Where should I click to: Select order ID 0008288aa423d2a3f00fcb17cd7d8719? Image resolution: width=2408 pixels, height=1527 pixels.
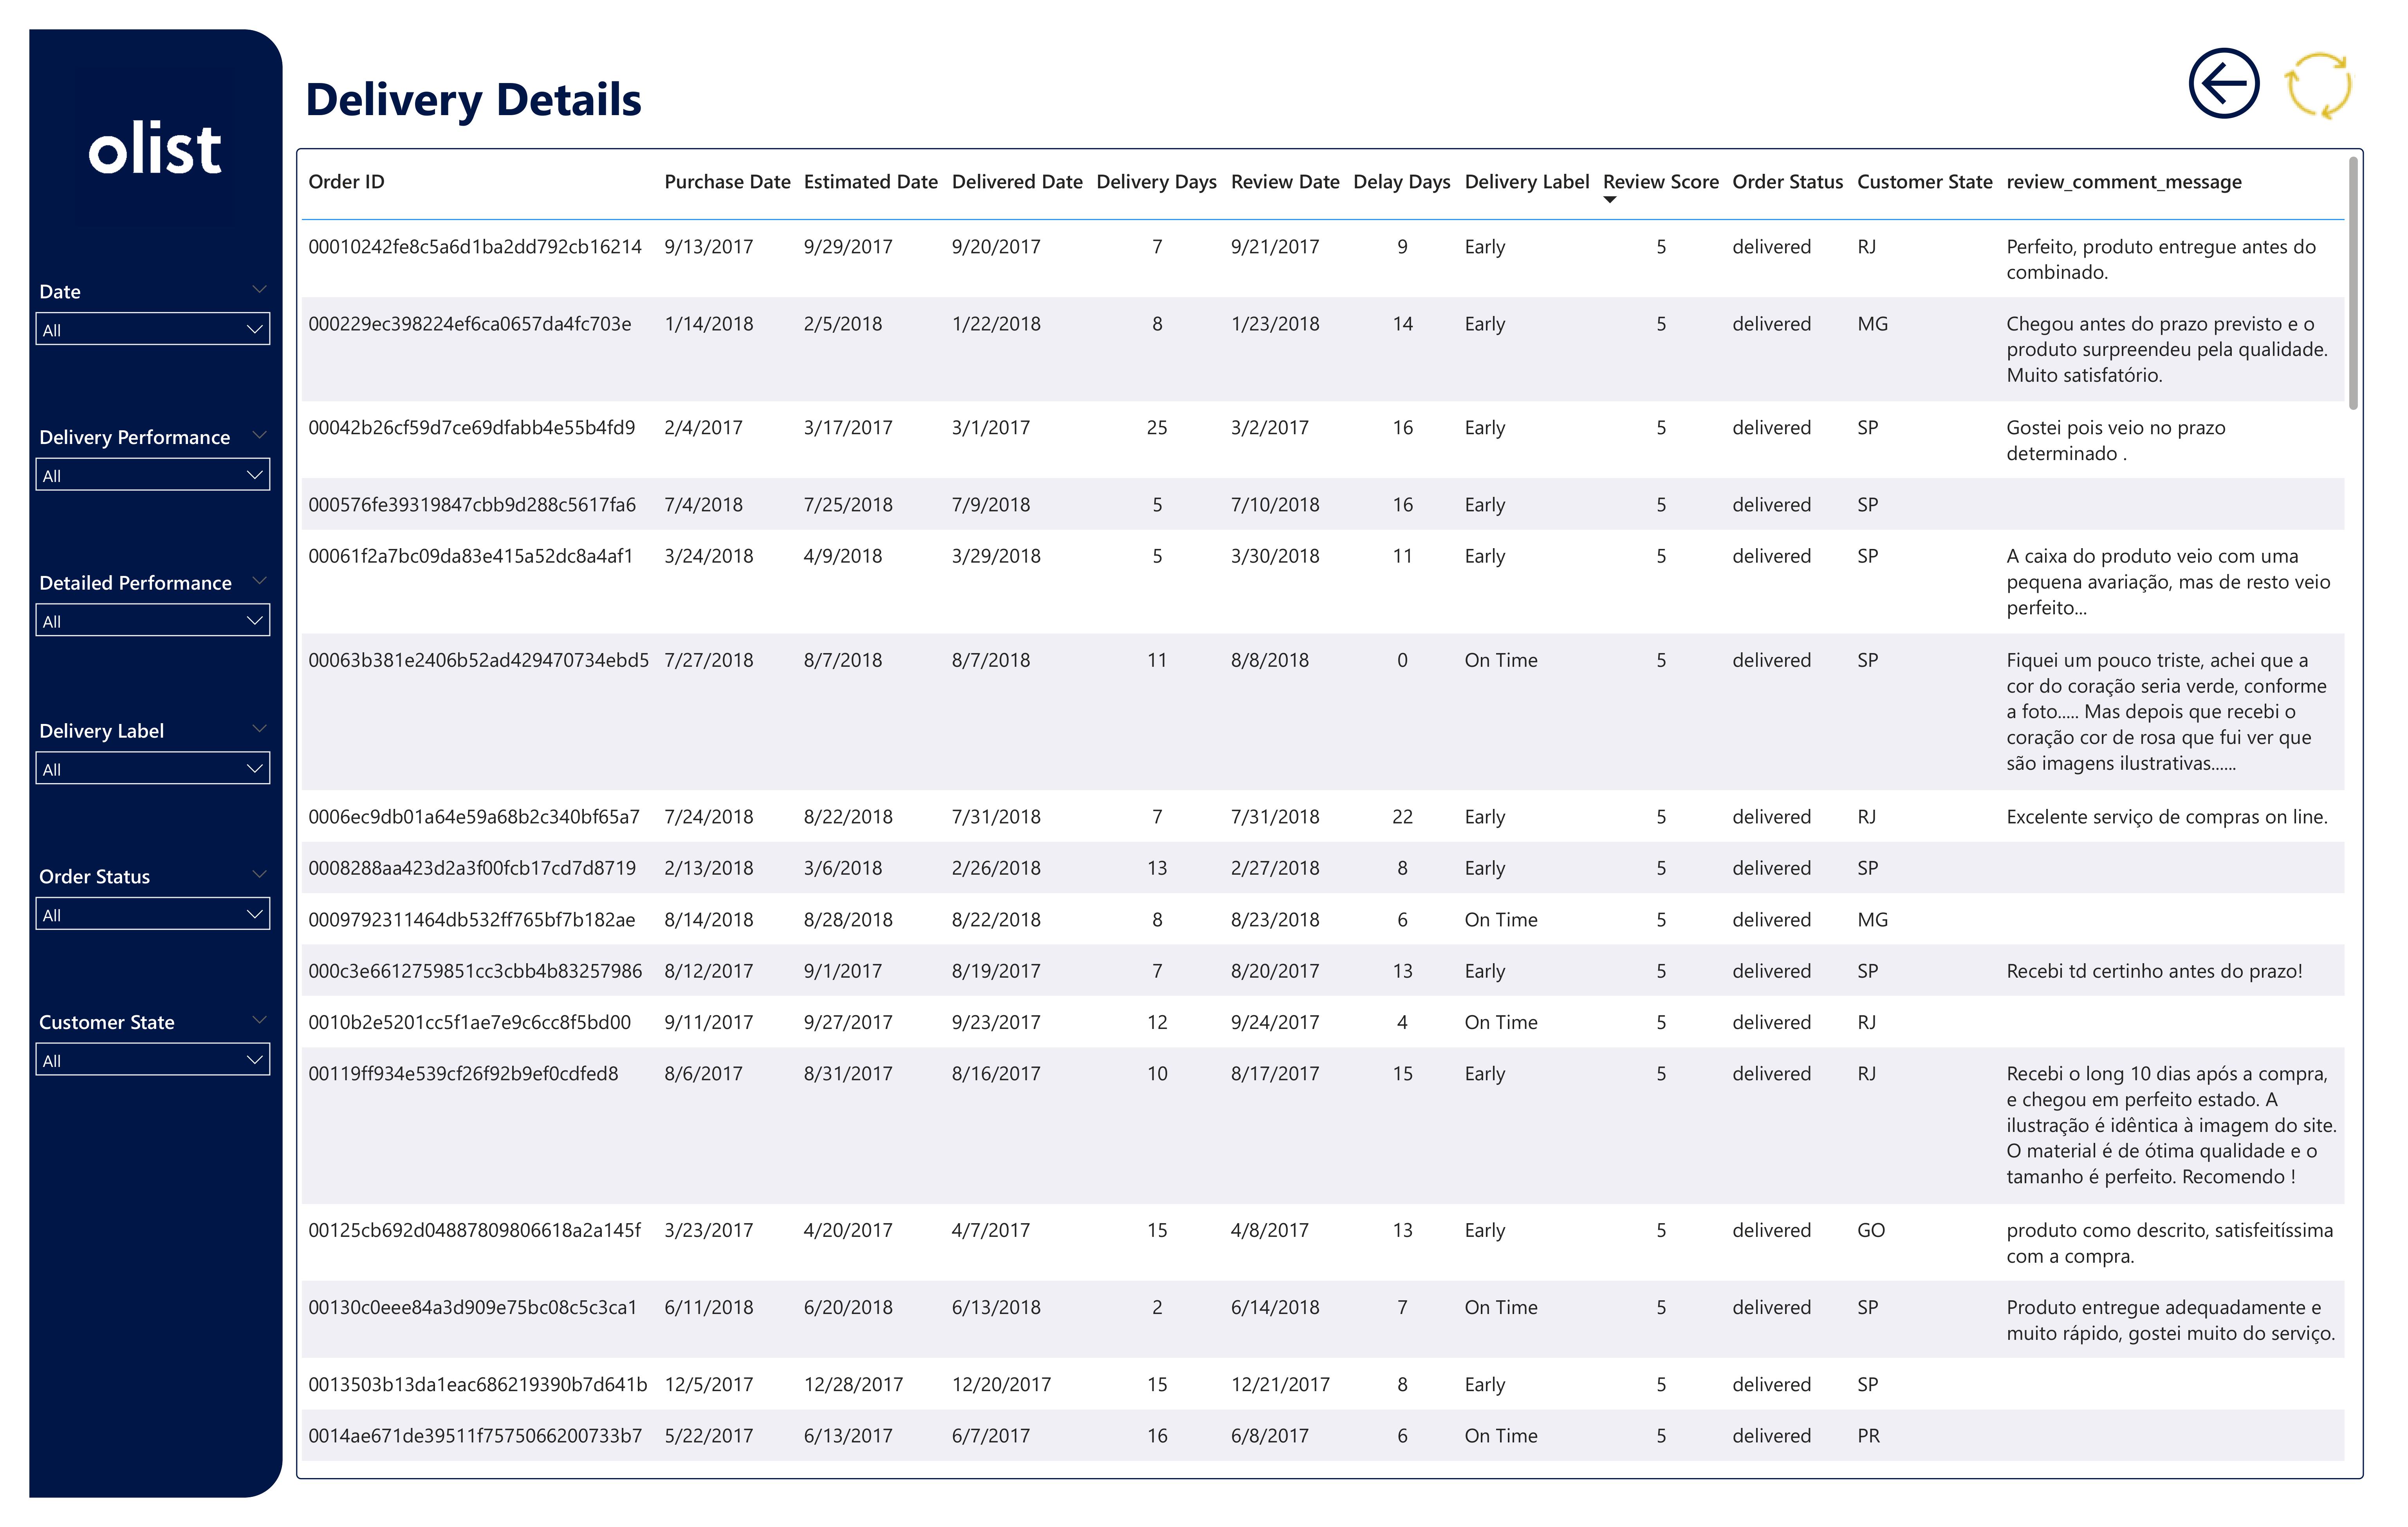click(x=471, y=868)
